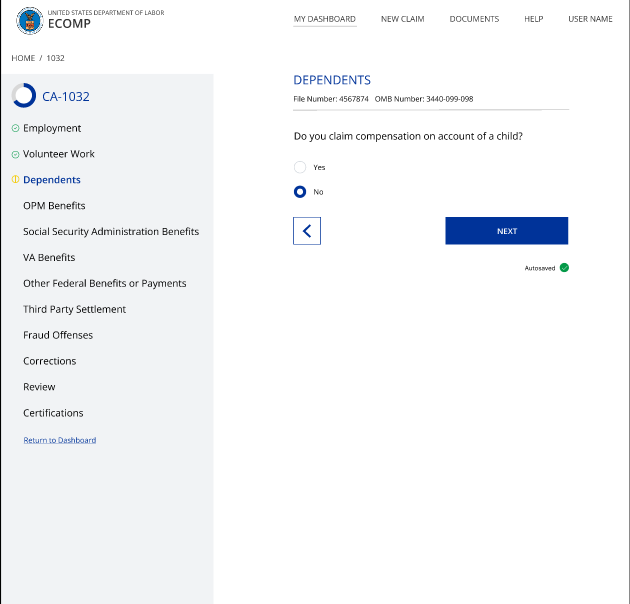Click 1032 in the breadcrumb

tap(55, 58)
